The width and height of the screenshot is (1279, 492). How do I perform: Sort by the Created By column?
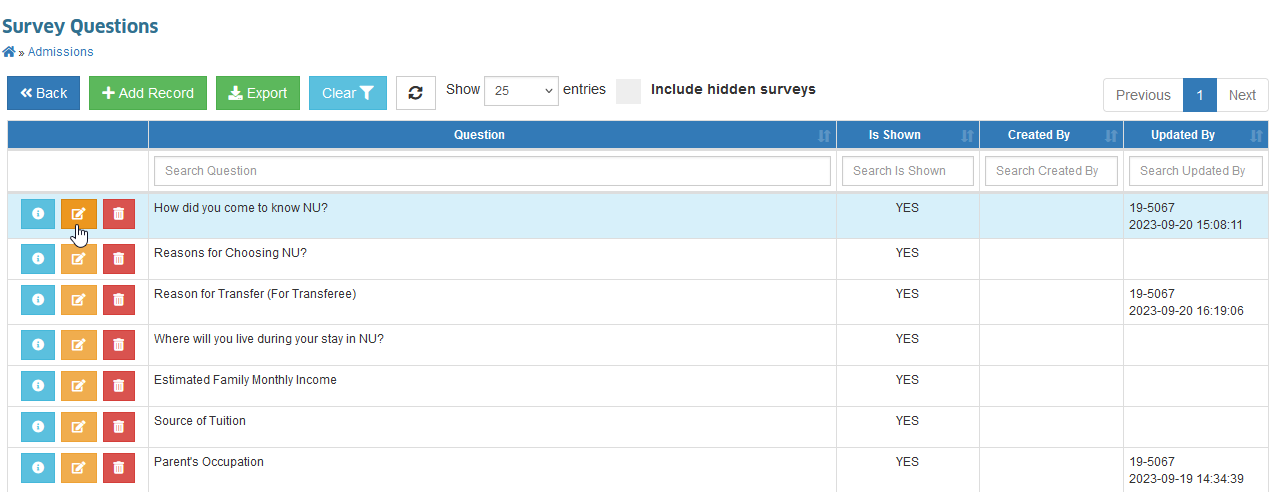coord(1051,135)
